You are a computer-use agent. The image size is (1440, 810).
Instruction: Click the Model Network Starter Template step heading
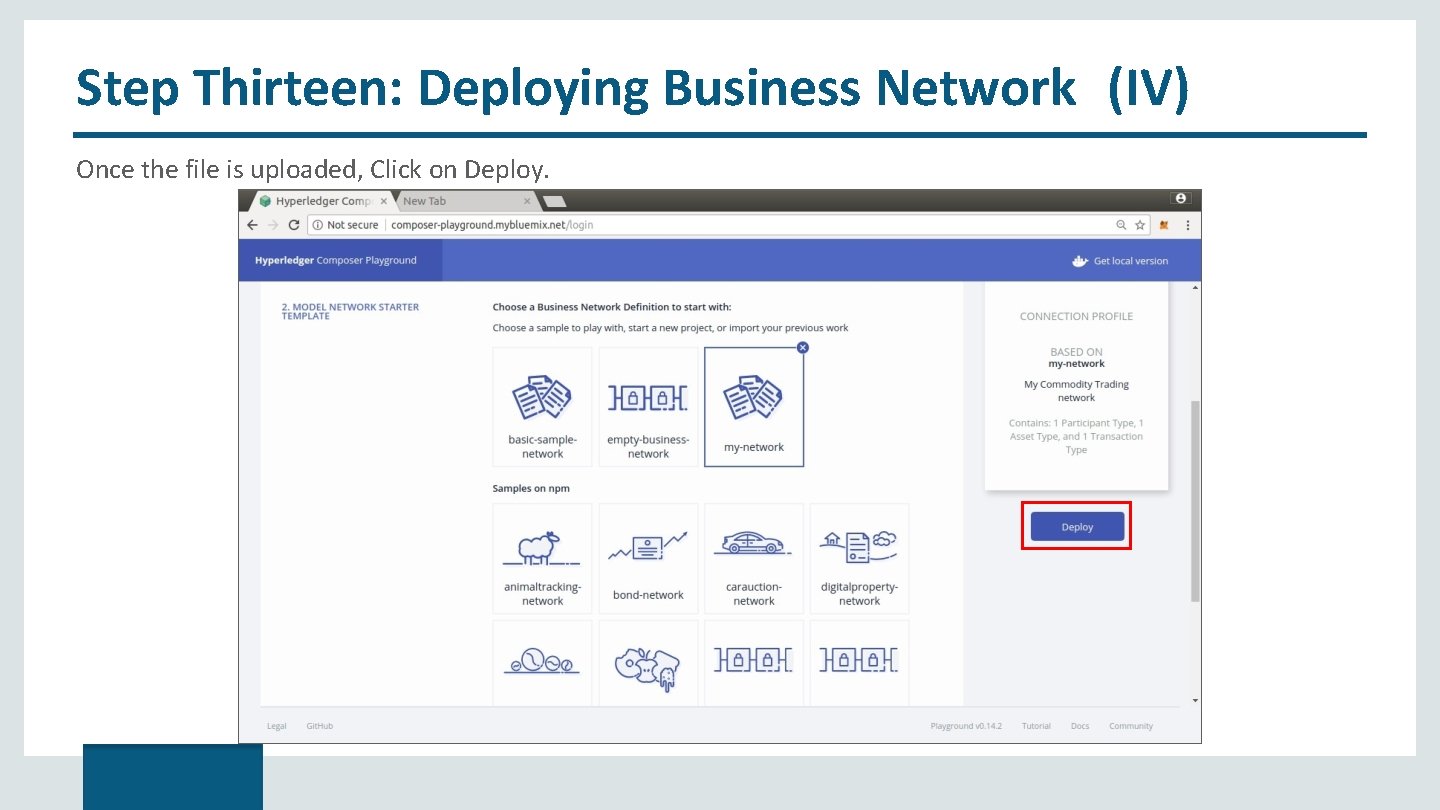click(350, 311)
